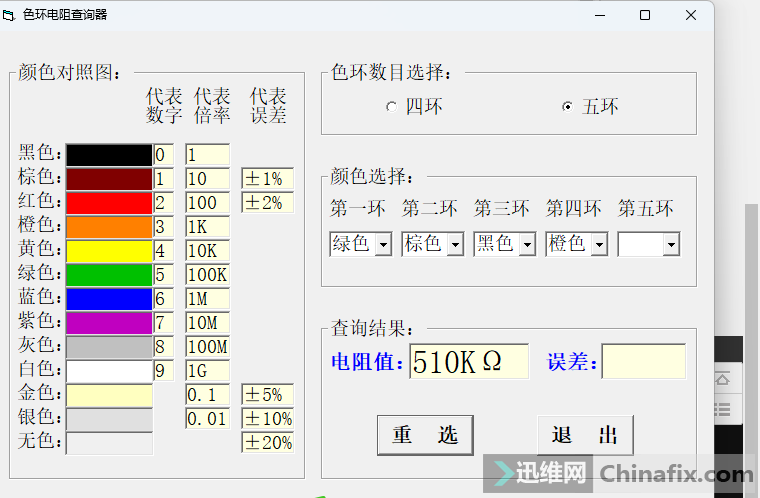Click the orange 橙色 color swatch

[x=109, y=227]
